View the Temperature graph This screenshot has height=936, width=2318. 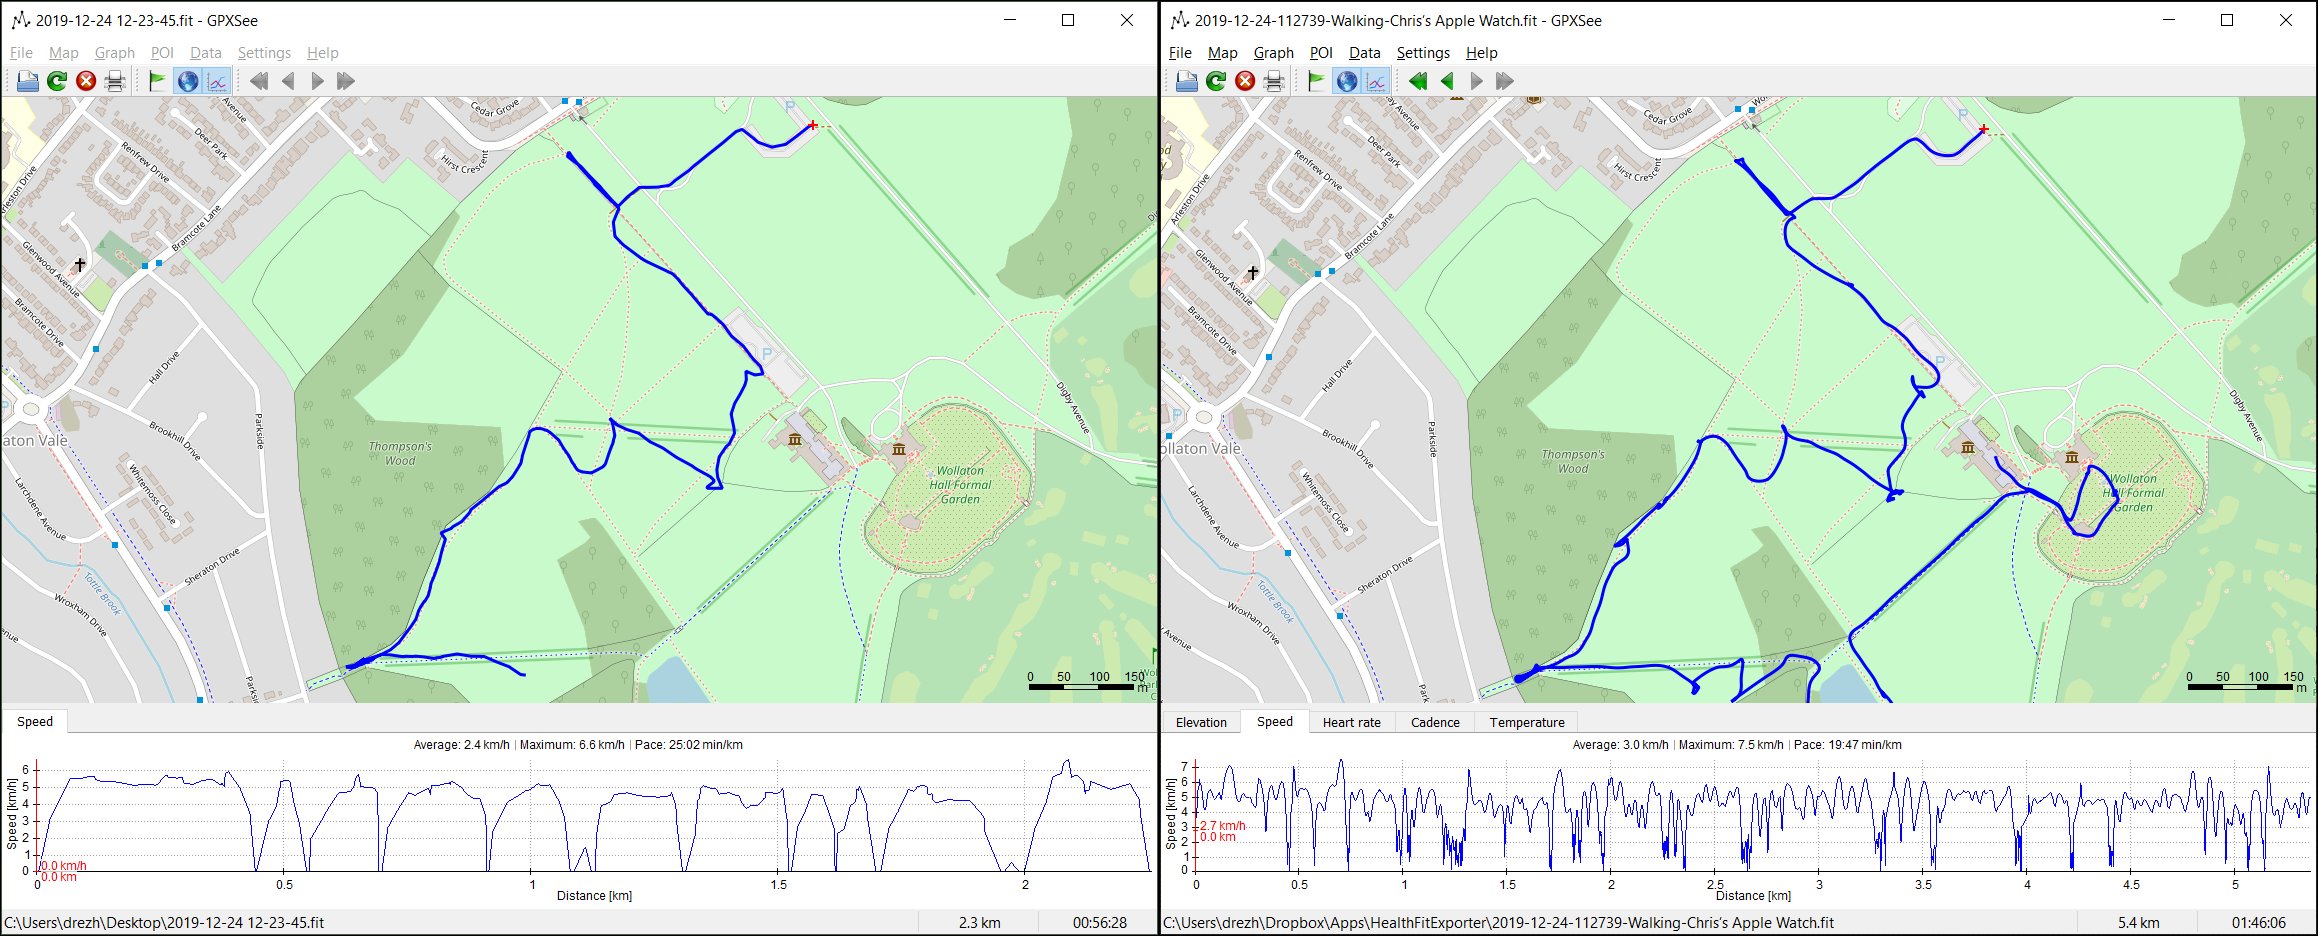pyautogui.click(x=1526, y=722)
